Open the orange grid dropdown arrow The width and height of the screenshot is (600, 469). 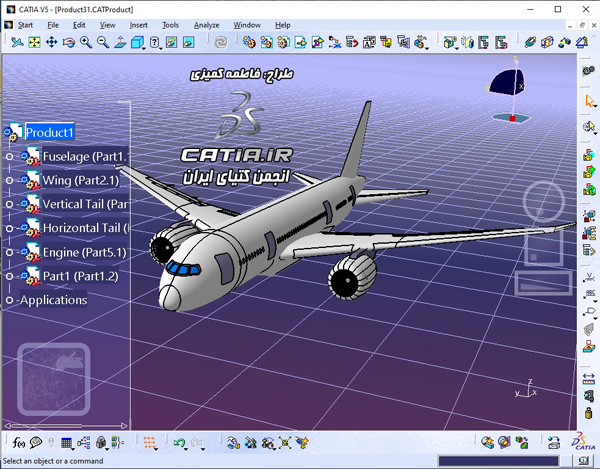point(157,448)
